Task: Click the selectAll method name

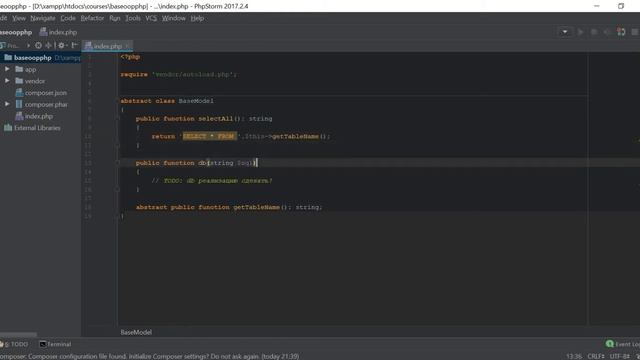Action: click(216, 119)
